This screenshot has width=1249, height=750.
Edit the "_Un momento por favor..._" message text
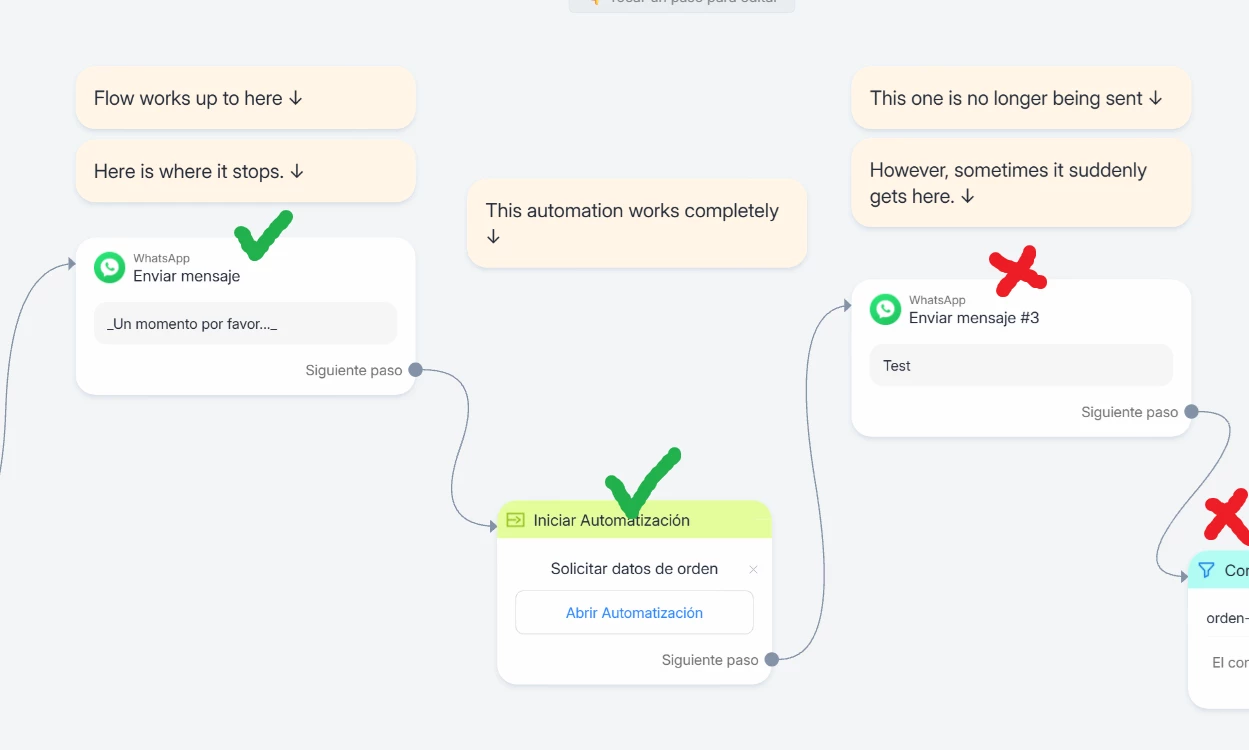(x=245, y=324)
